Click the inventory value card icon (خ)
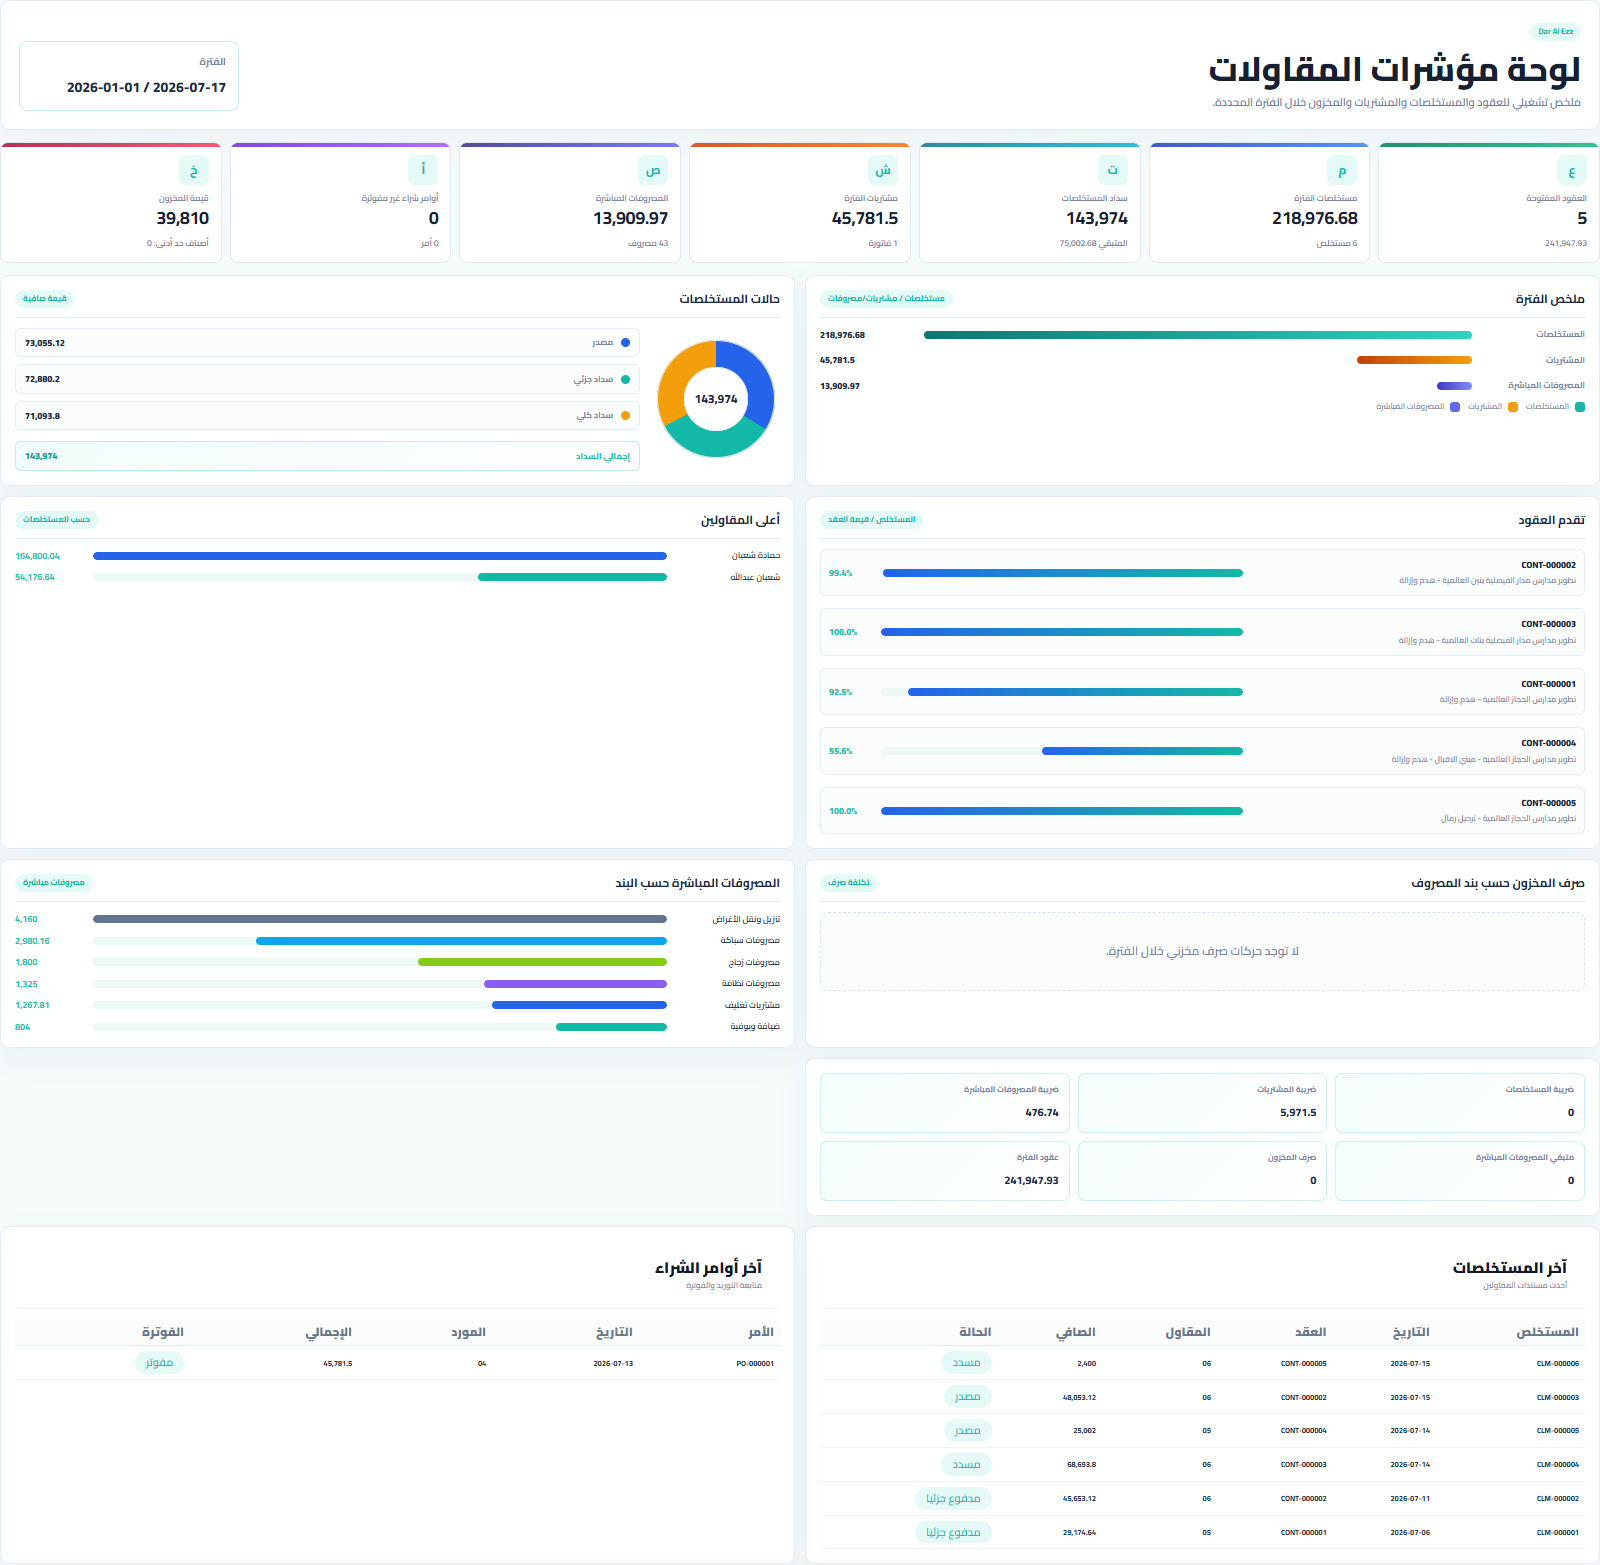Image resolution: width=1600 pixels, height=1565 pixels. (194, 170)
